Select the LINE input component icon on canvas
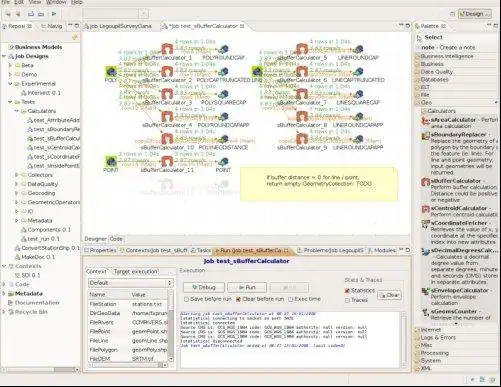 tap(257, 72)
